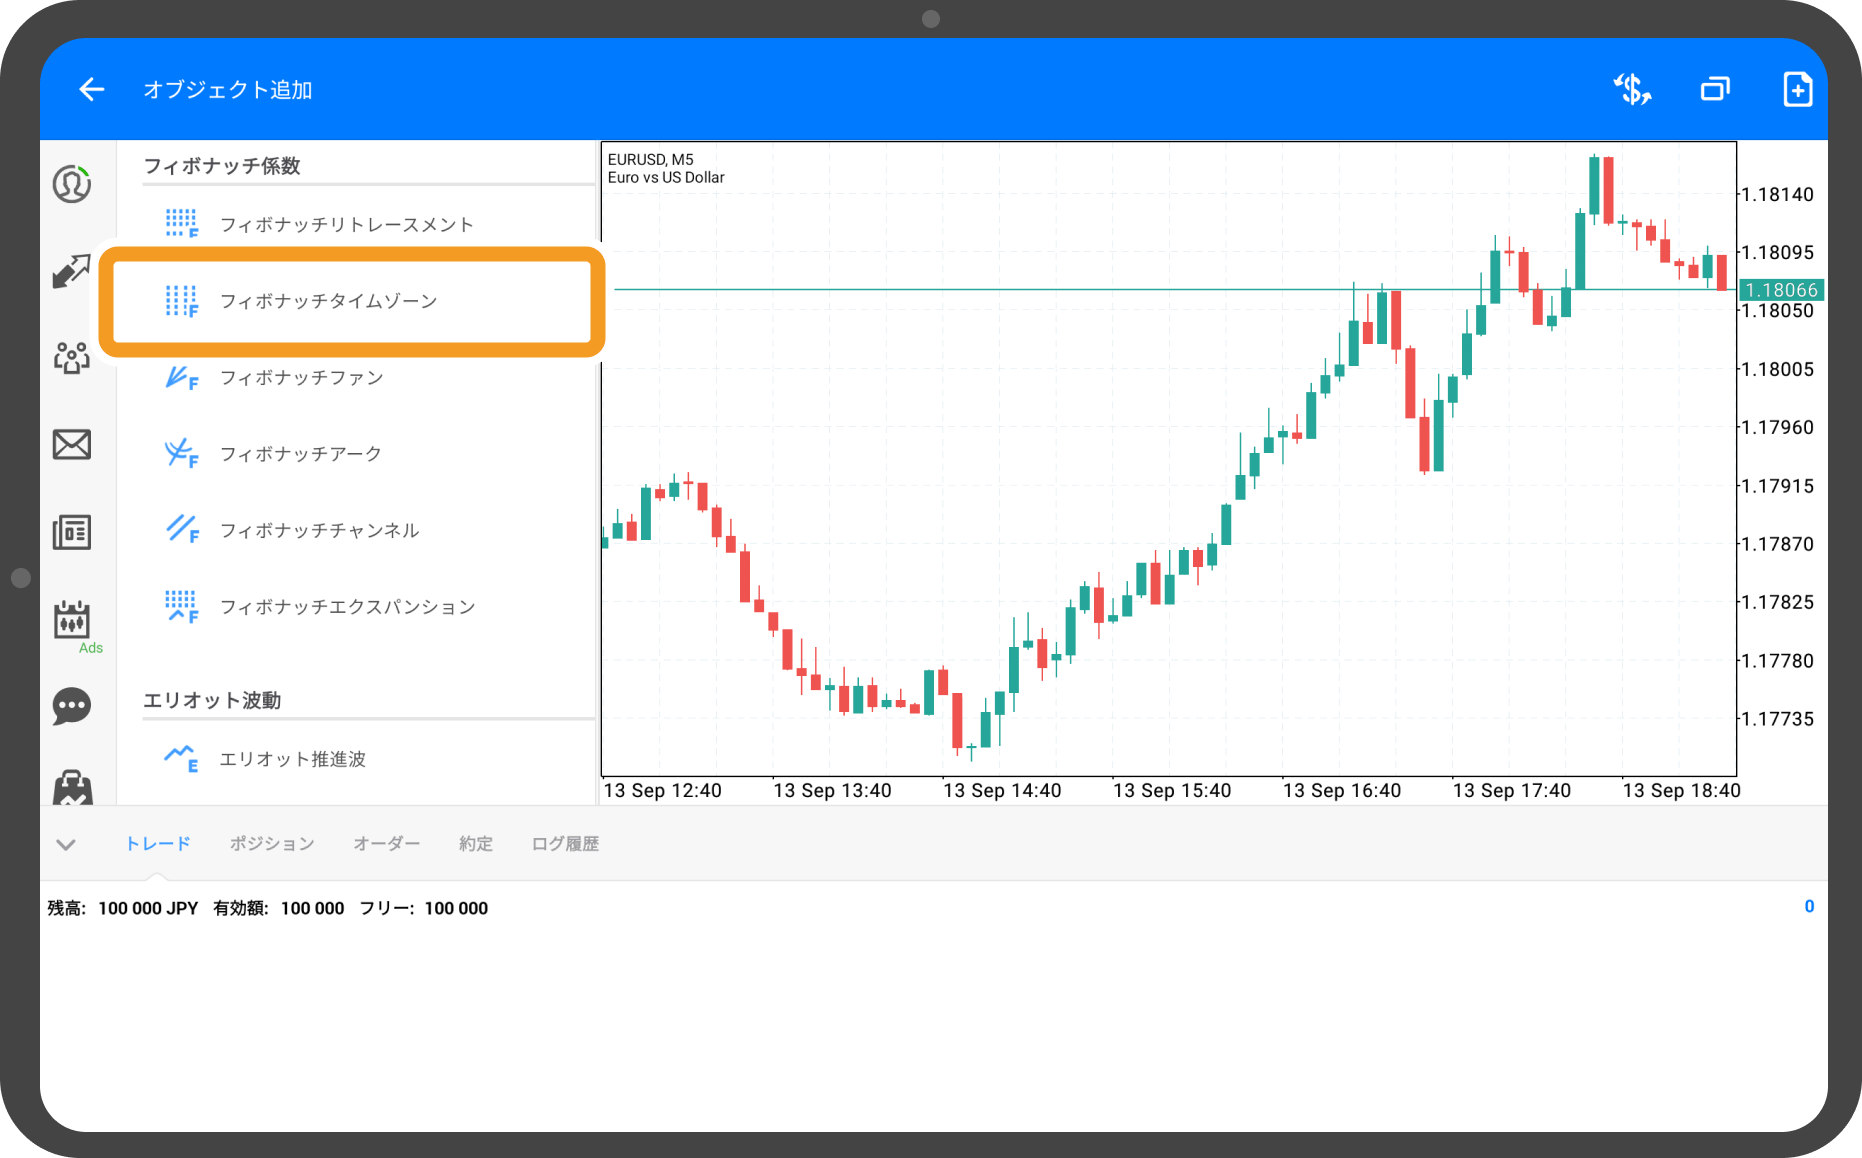Choose フィボナッチファン from the list
This screenshot has width=1862, height=1158.
[x=301, y=378]
